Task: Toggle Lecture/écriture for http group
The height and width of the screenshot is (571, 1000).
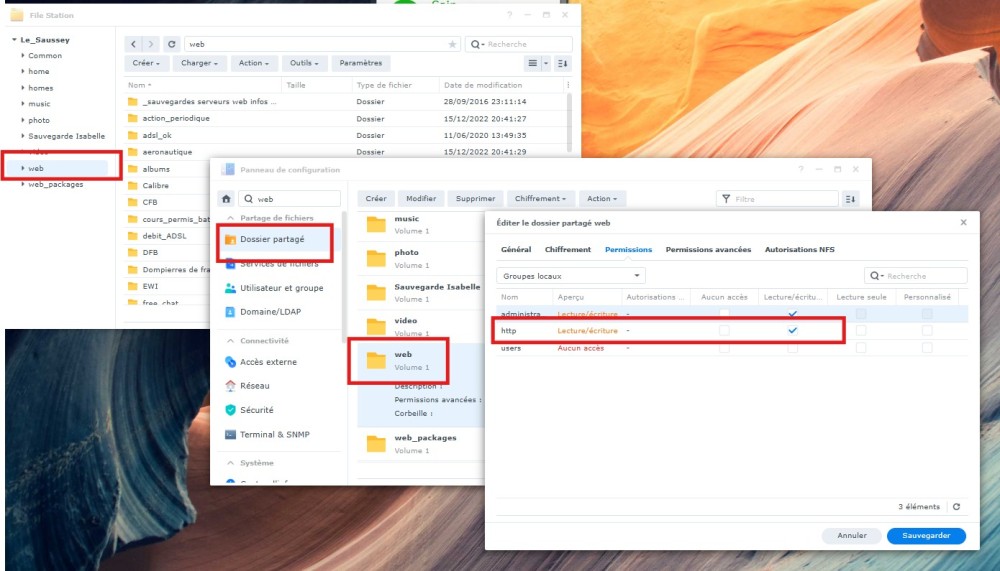Action: 792,330
